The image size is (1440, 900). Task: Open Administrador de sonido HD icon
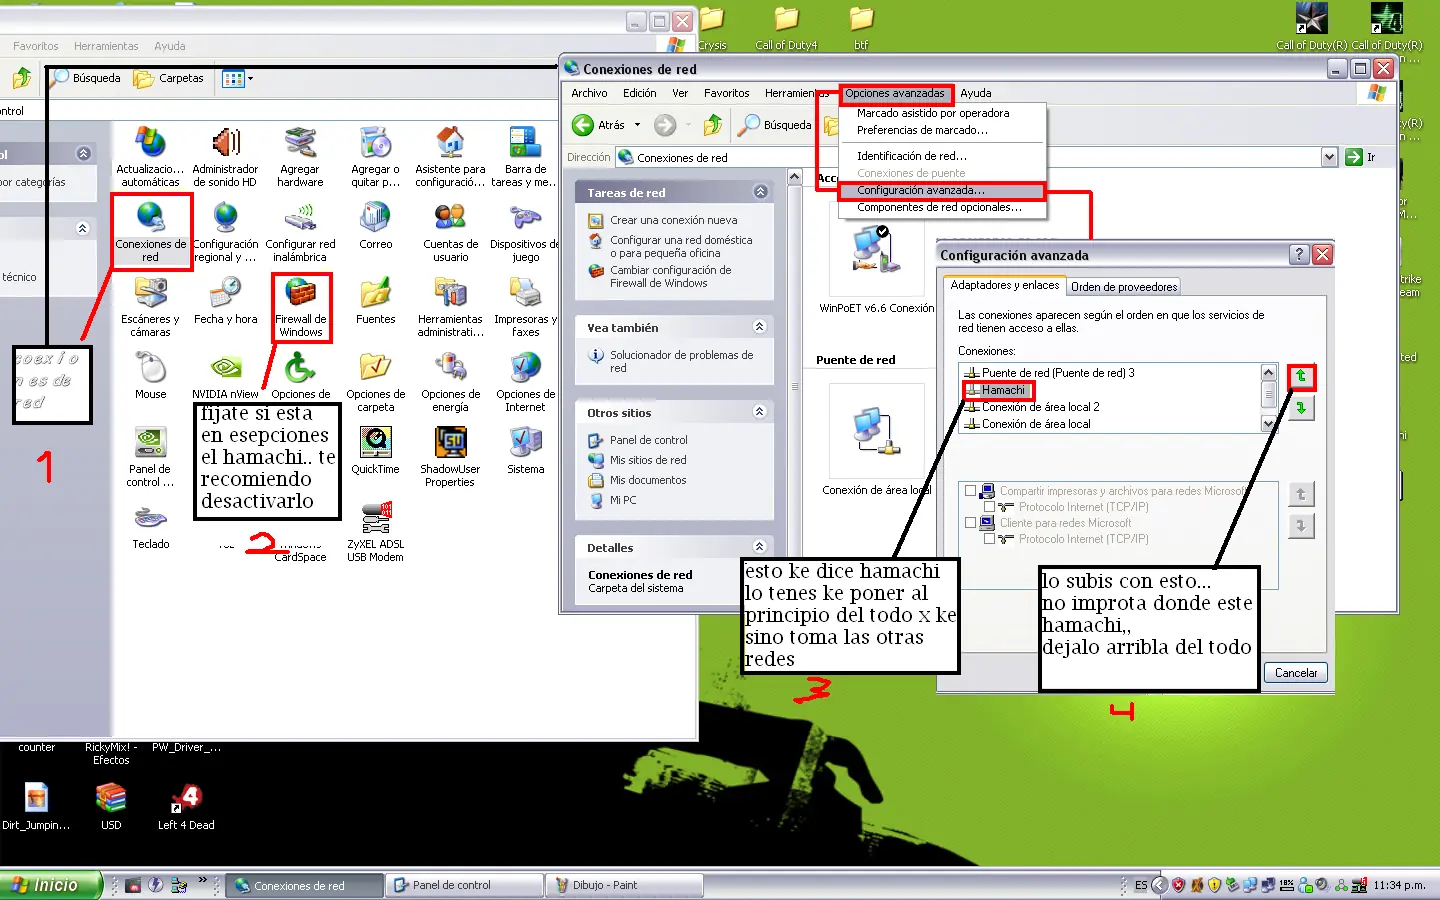tap(225, 156)
